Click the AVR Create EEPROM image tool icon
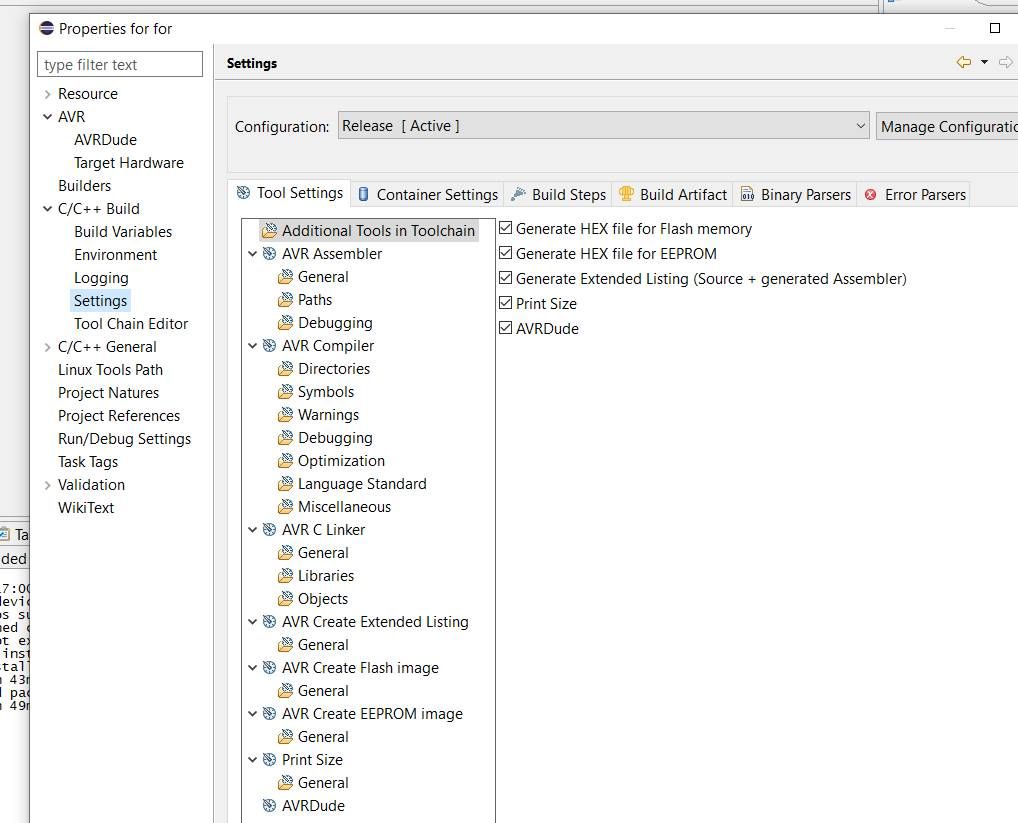 [x=269, y=714]
